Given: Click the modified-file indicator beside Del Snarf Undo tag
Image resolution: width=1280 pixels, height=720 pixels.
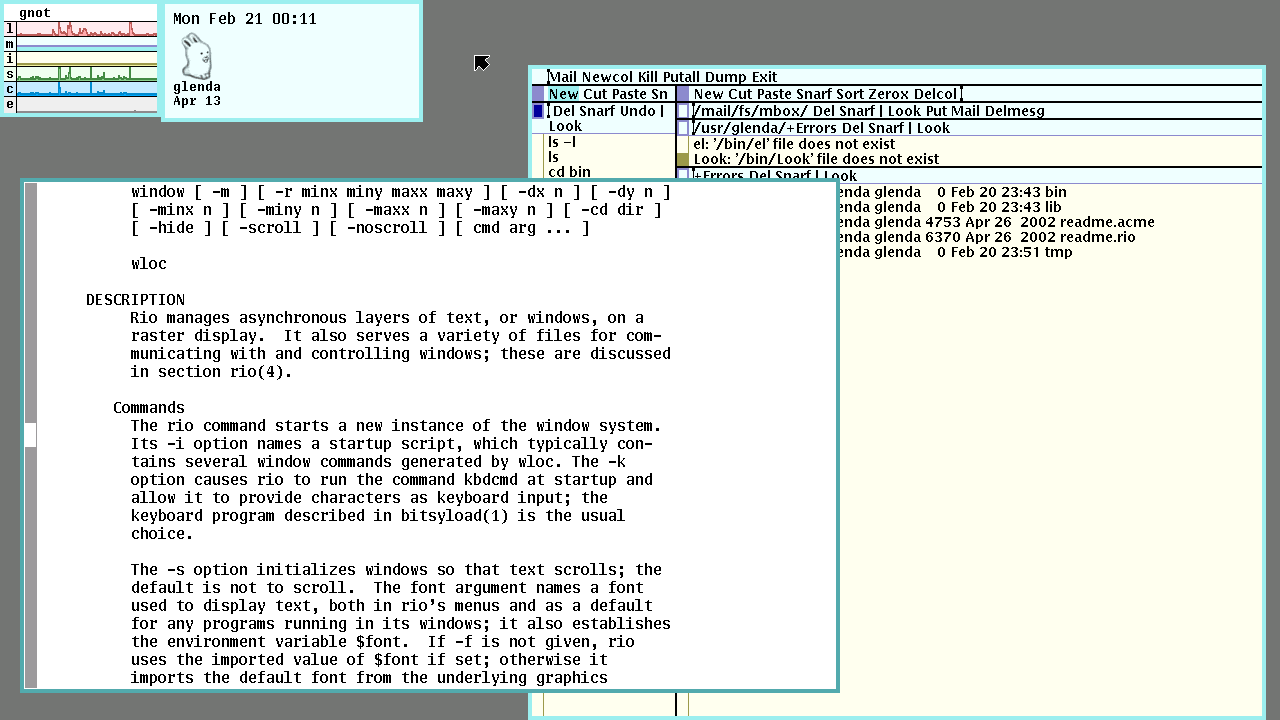Looking at the screenshot, I should pyautogui.click(x=538, y=110).
